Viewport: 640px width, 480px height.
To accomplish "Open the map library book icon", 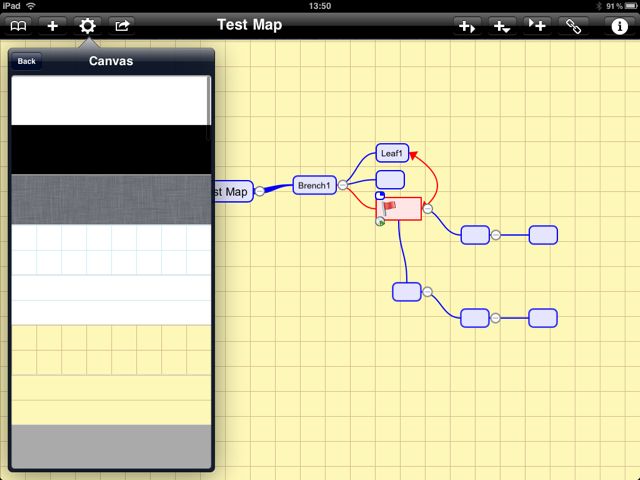I will [x=18, y=26].
